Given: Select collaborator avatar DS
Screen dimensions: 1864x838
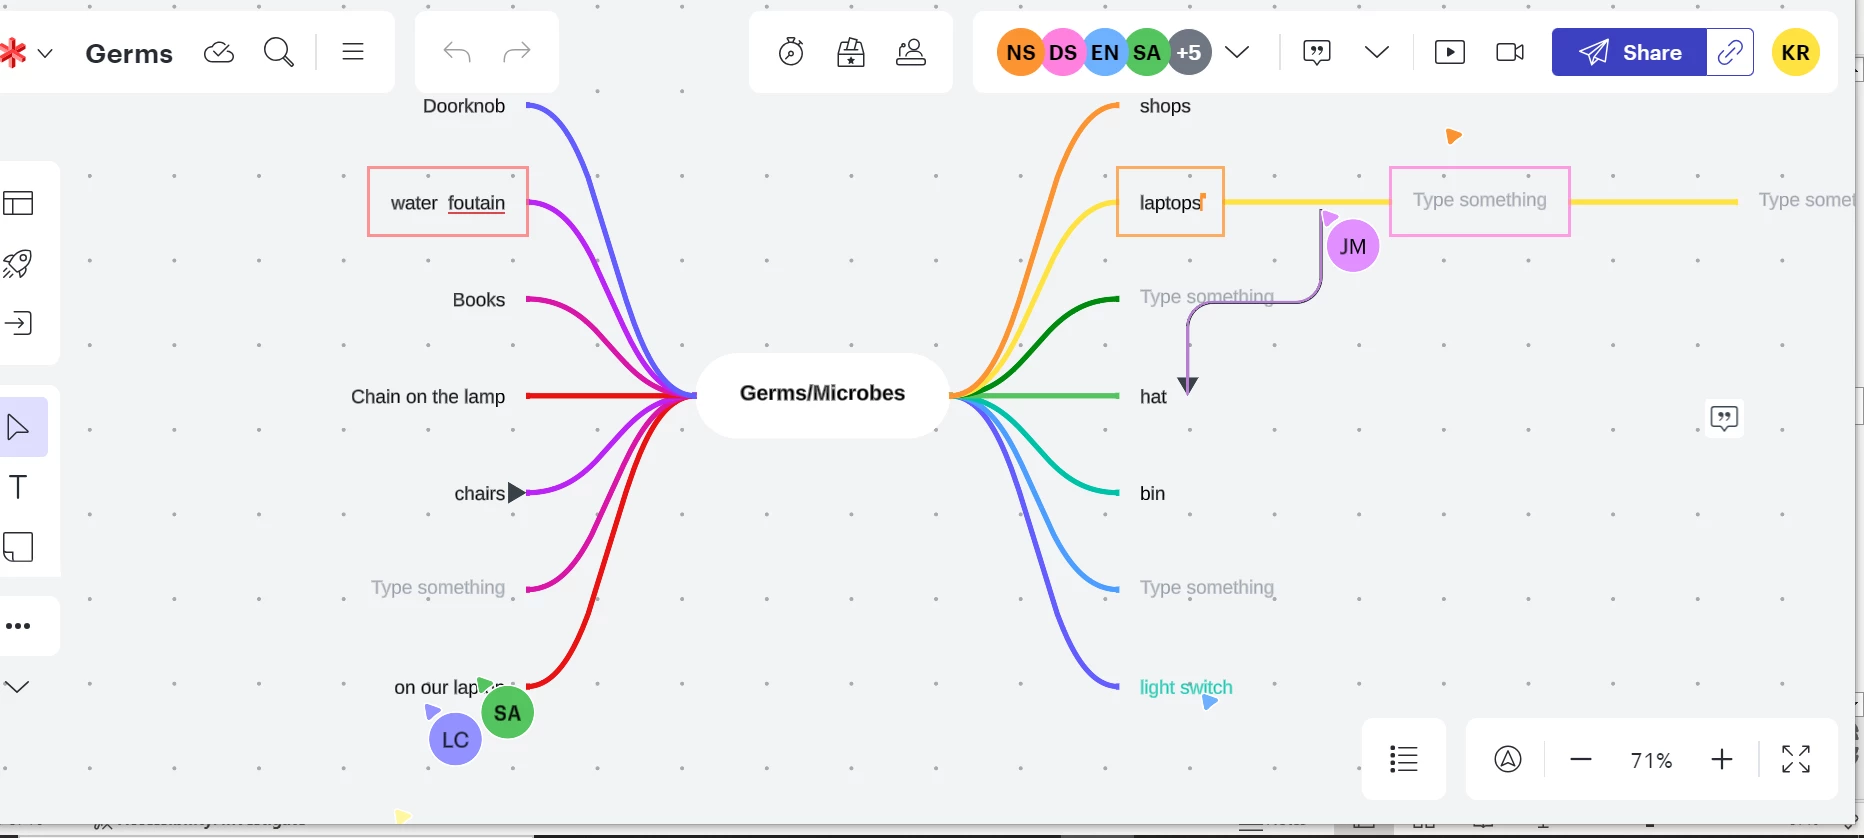Looking at the screenshot, I should click(1063, 53).
